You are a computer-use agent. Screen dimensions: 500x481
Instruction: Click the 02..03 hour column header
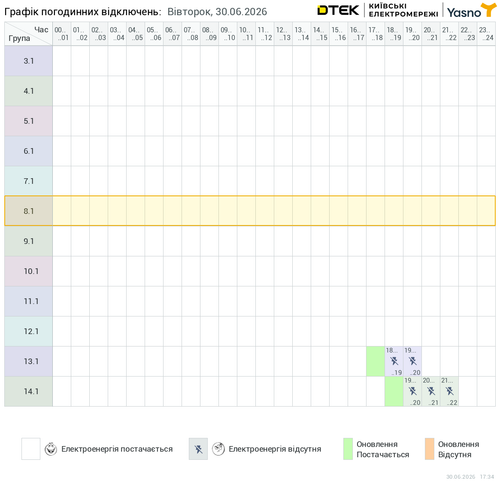(x=99, y=34)
